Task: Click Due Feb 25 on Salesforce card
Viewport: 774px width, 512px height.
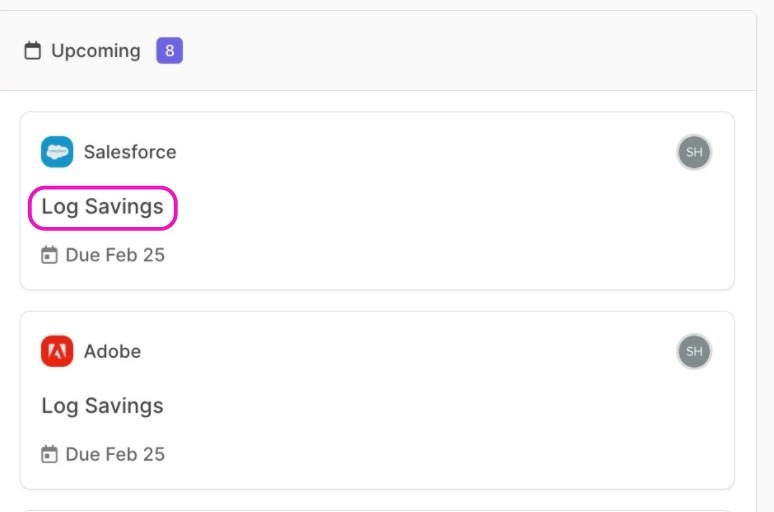Action: tap(115, 255)
